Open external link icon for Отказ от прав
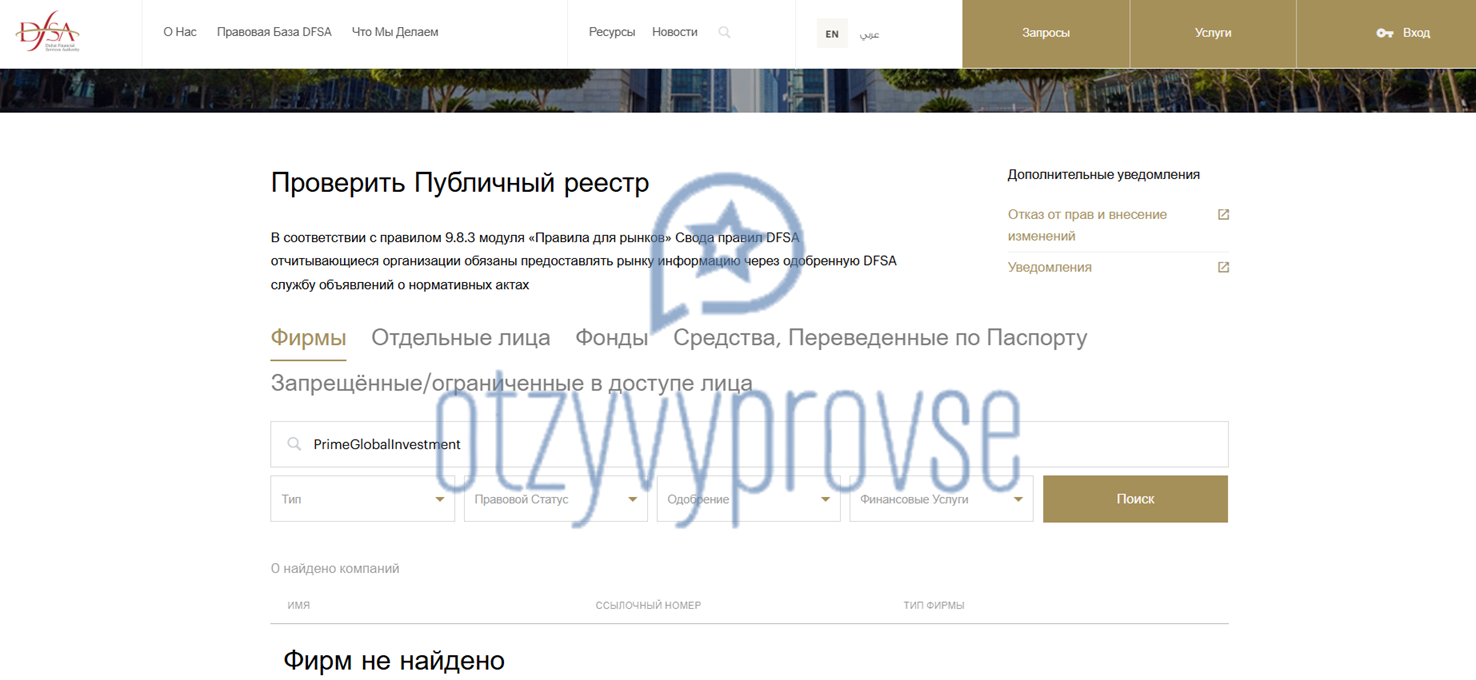The width and height of the screenshot is (1476, 680). [1223, 215]
